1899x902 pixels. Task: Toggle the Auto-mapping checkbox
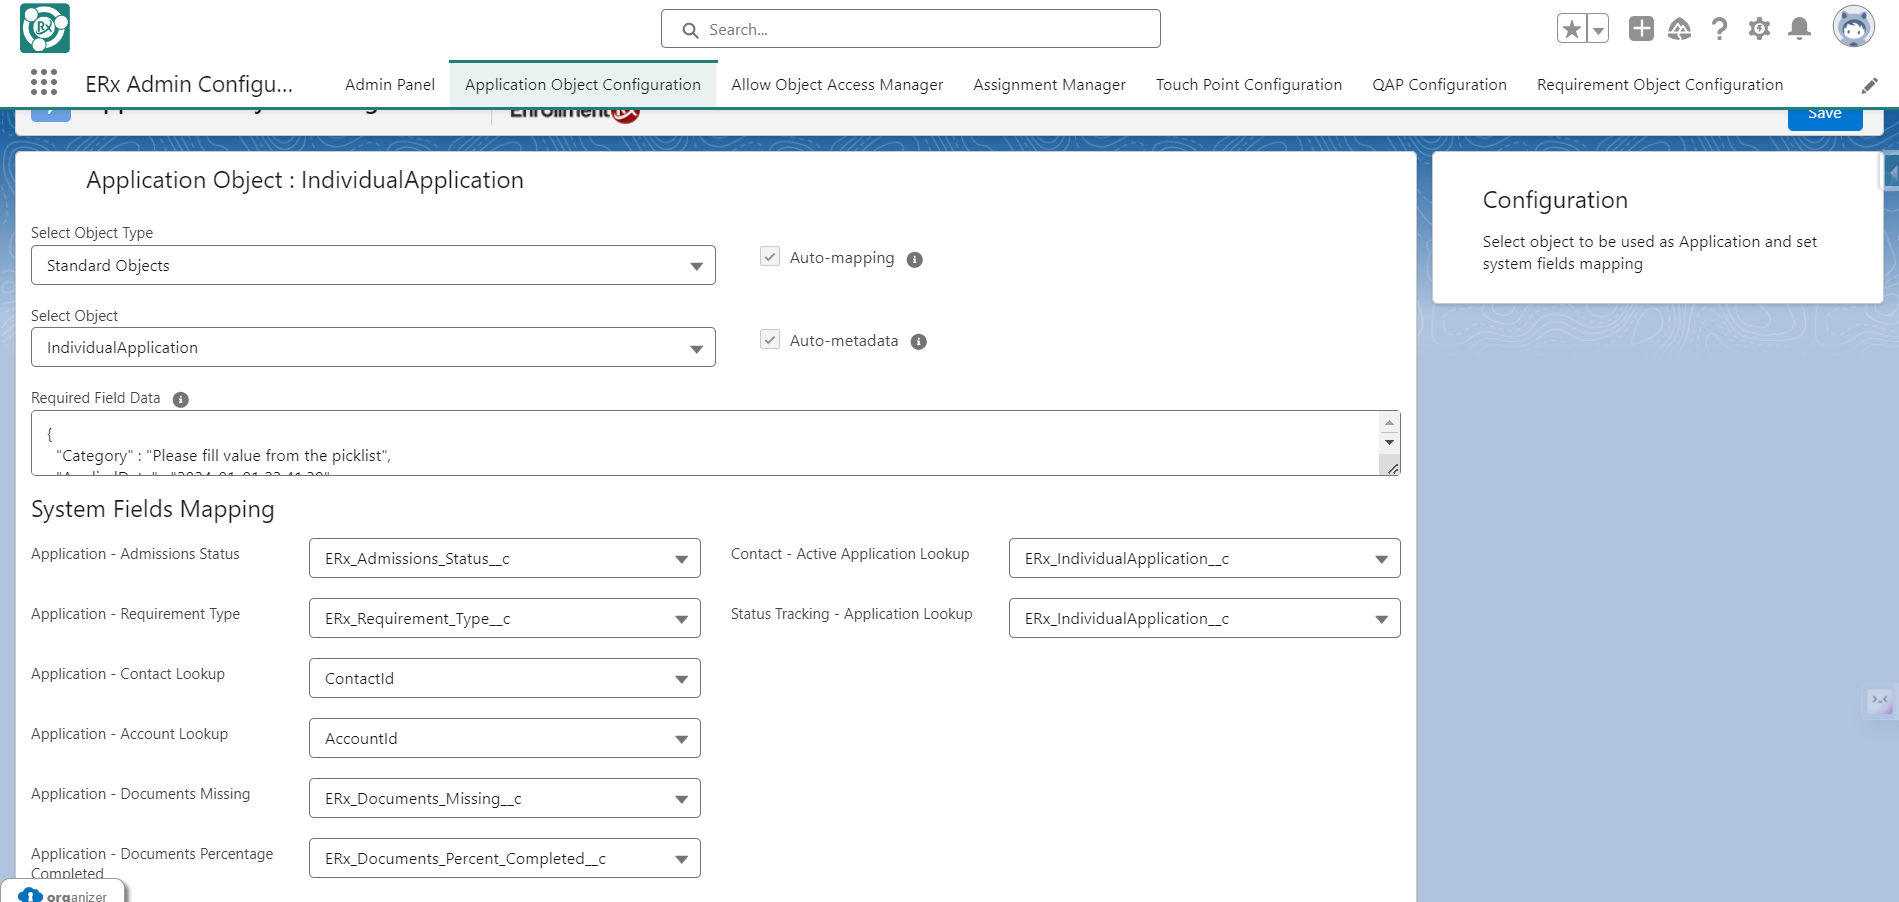pyautogui.click(x=770, y=257)
